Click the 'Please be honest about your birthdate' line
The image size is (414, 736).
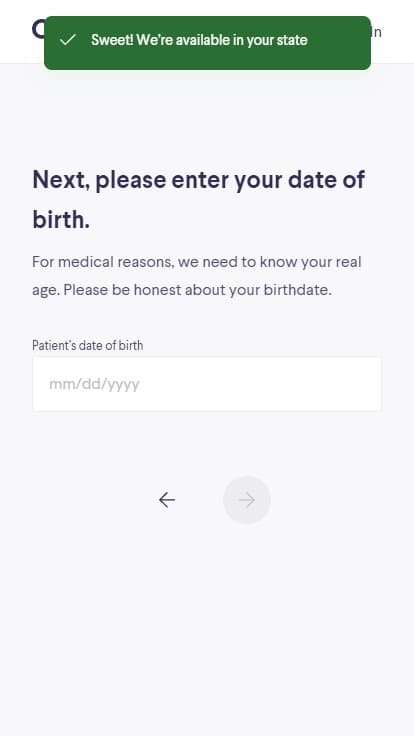coord(197,290)
